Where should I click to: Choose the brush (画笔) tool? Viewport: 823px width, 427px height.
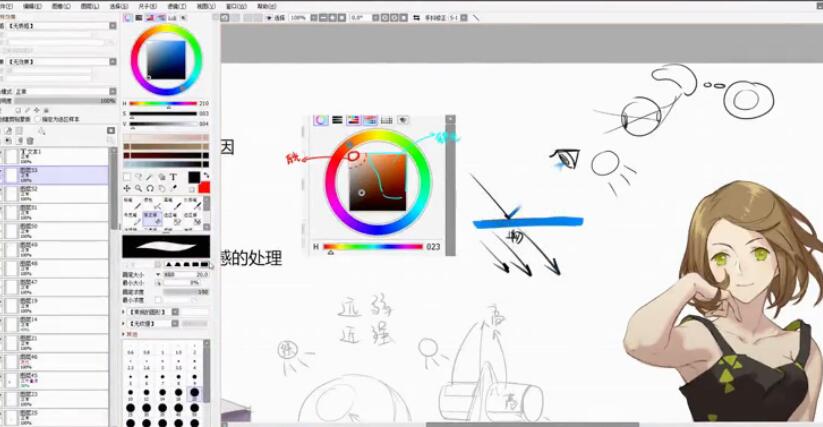click(173, 204)
